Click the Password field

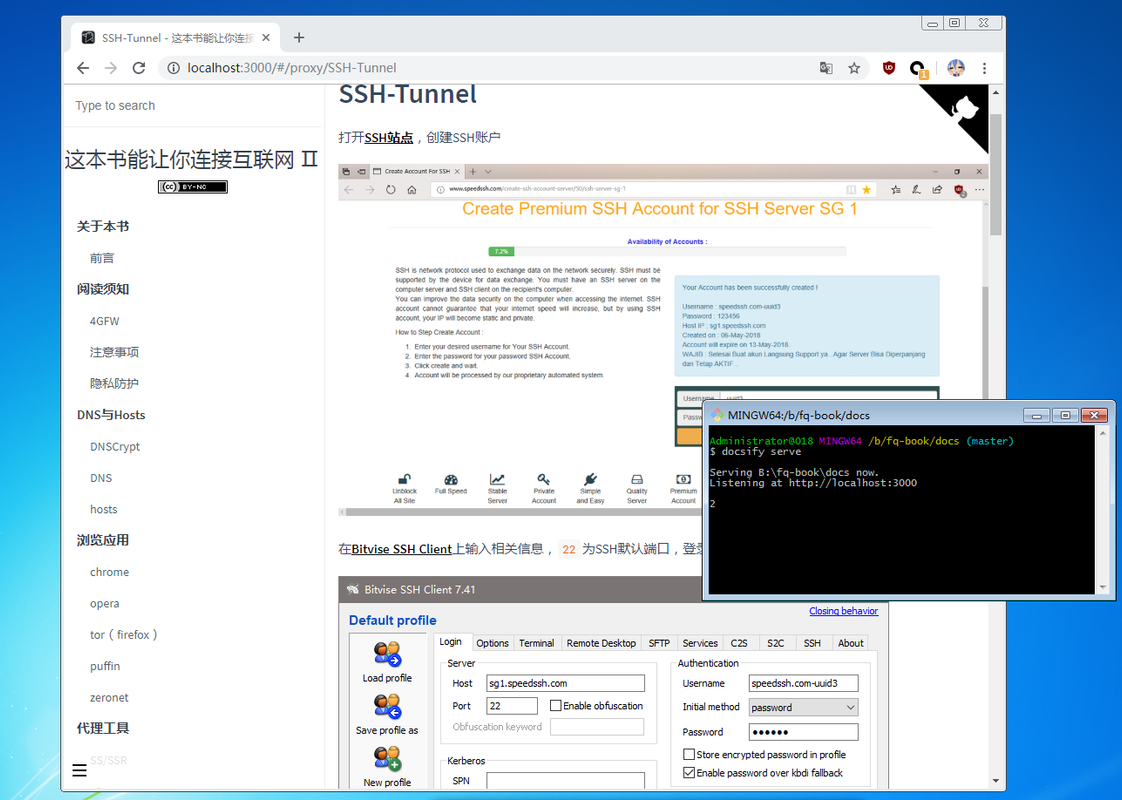[803, 732]
